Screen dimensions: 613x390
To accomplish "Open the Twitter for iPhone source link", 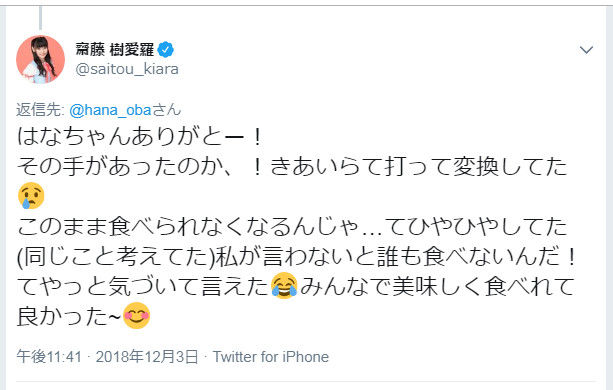I will coord(271,356).
